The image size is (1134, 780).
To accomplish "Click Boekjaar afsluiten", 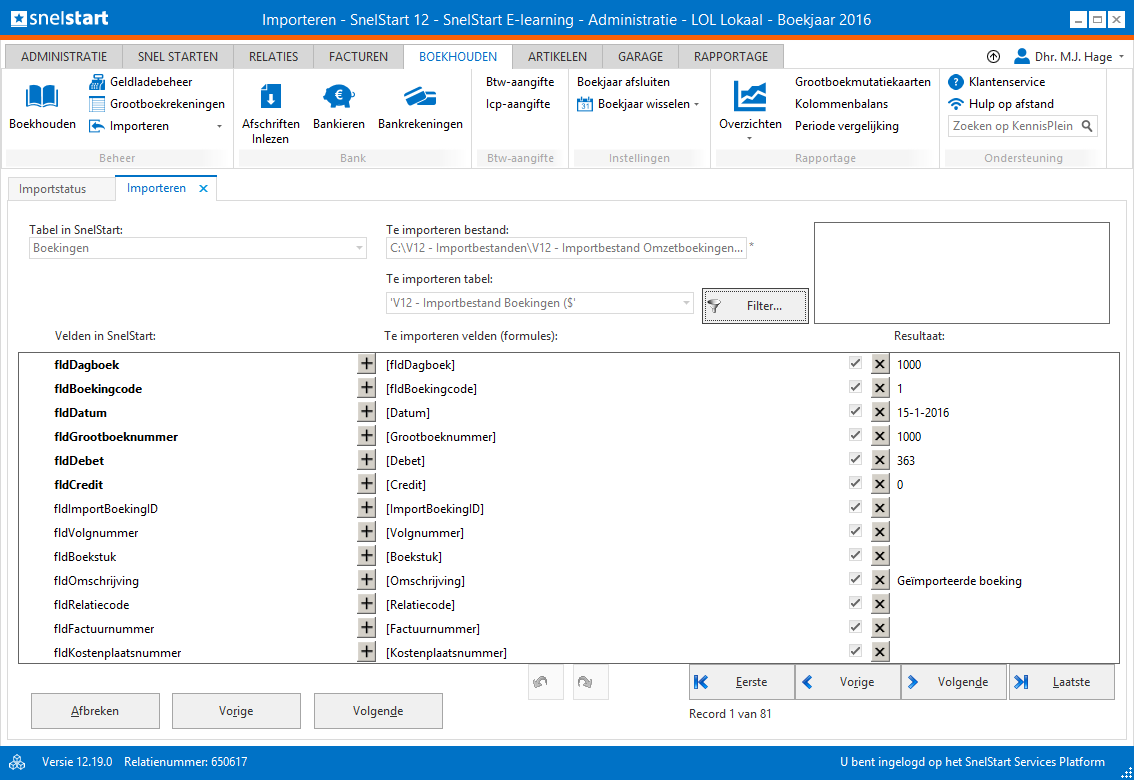I will [x=623, y=82].
